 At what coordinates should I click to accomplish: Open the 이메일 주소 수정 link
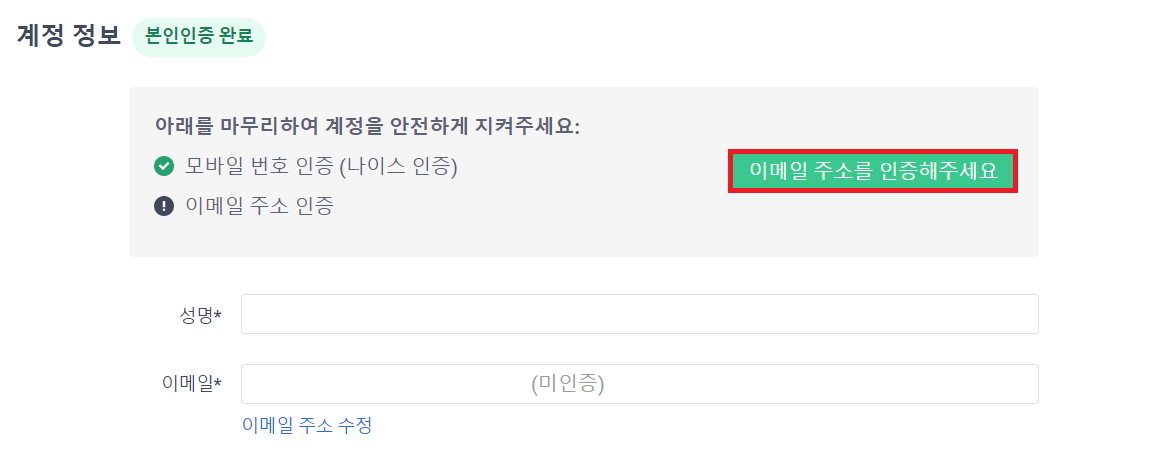click(307, 425)
